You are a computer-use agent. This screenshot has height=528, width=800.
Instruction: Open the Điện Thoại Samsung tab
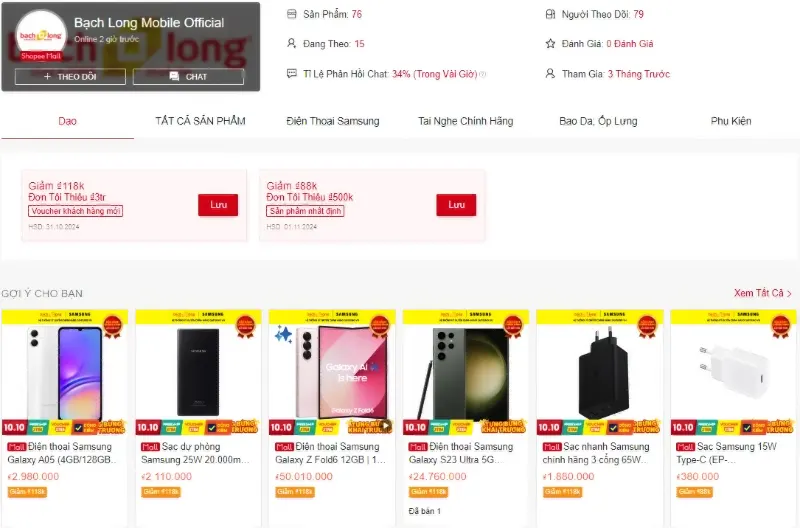click(333, 121)
